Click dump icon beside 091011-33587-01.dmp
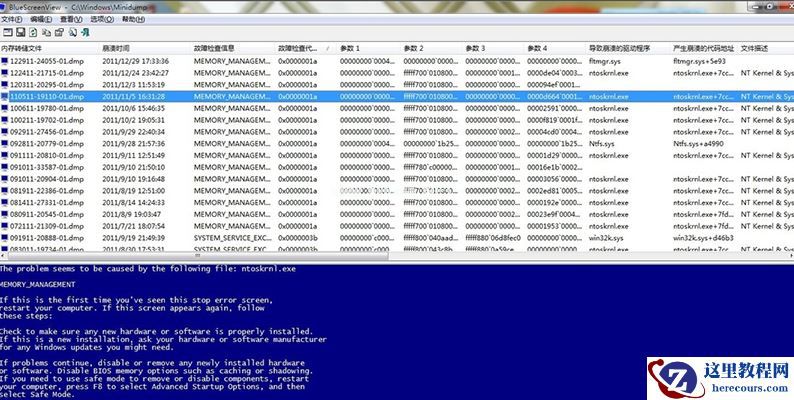This screenshot has width=794, height=400. [x=5, y=167]
